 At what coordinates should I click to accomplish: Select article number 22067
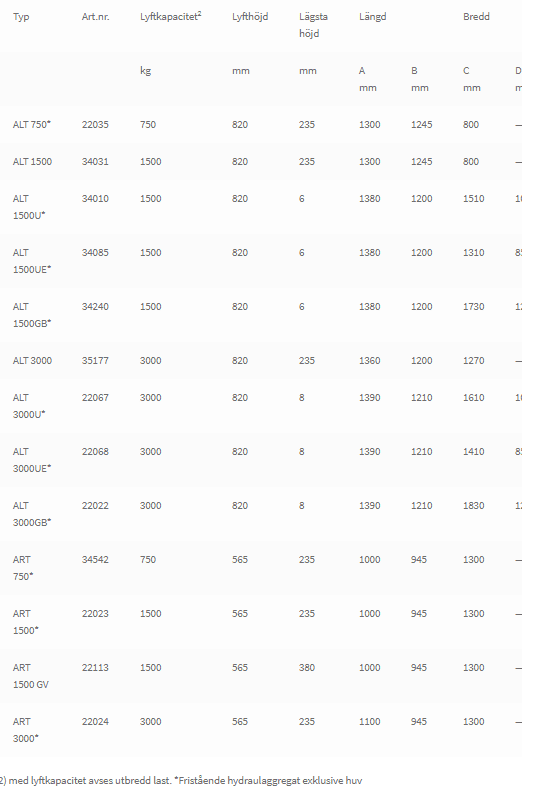(x=95, y=398)
